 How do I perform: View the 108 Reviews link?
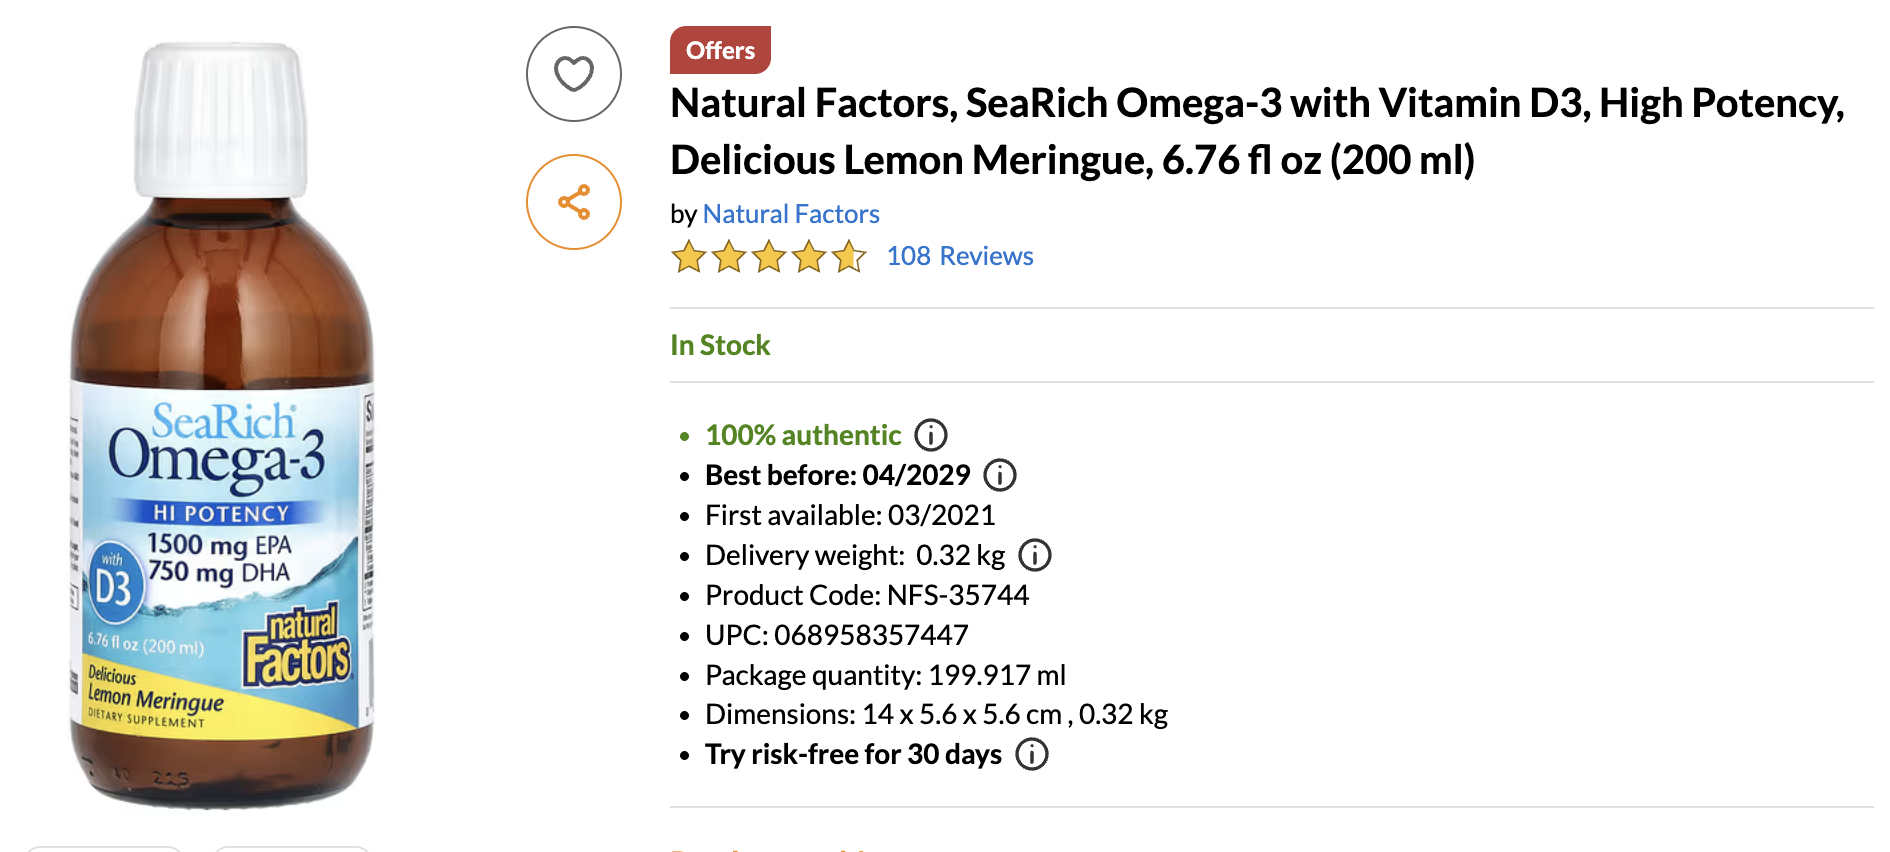[959, 256]
